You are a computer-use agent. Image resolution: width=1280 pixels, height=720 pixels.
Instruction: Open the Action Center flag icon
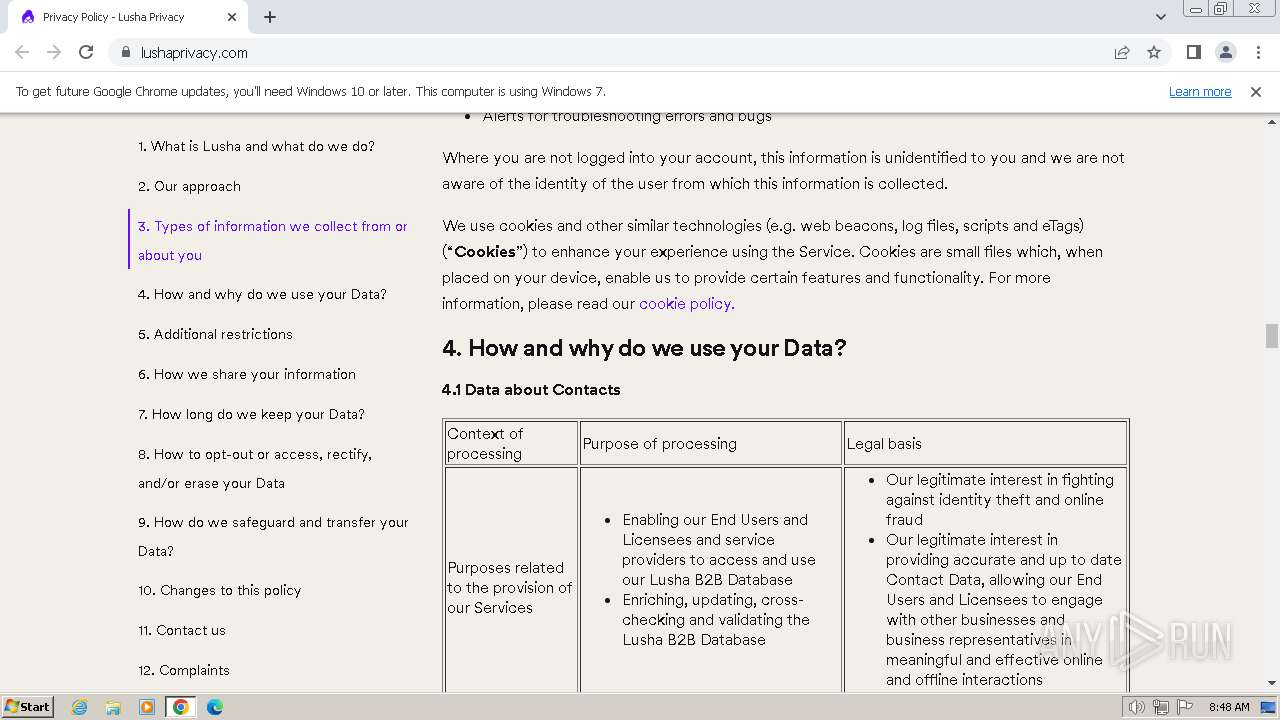point(1185,707)
